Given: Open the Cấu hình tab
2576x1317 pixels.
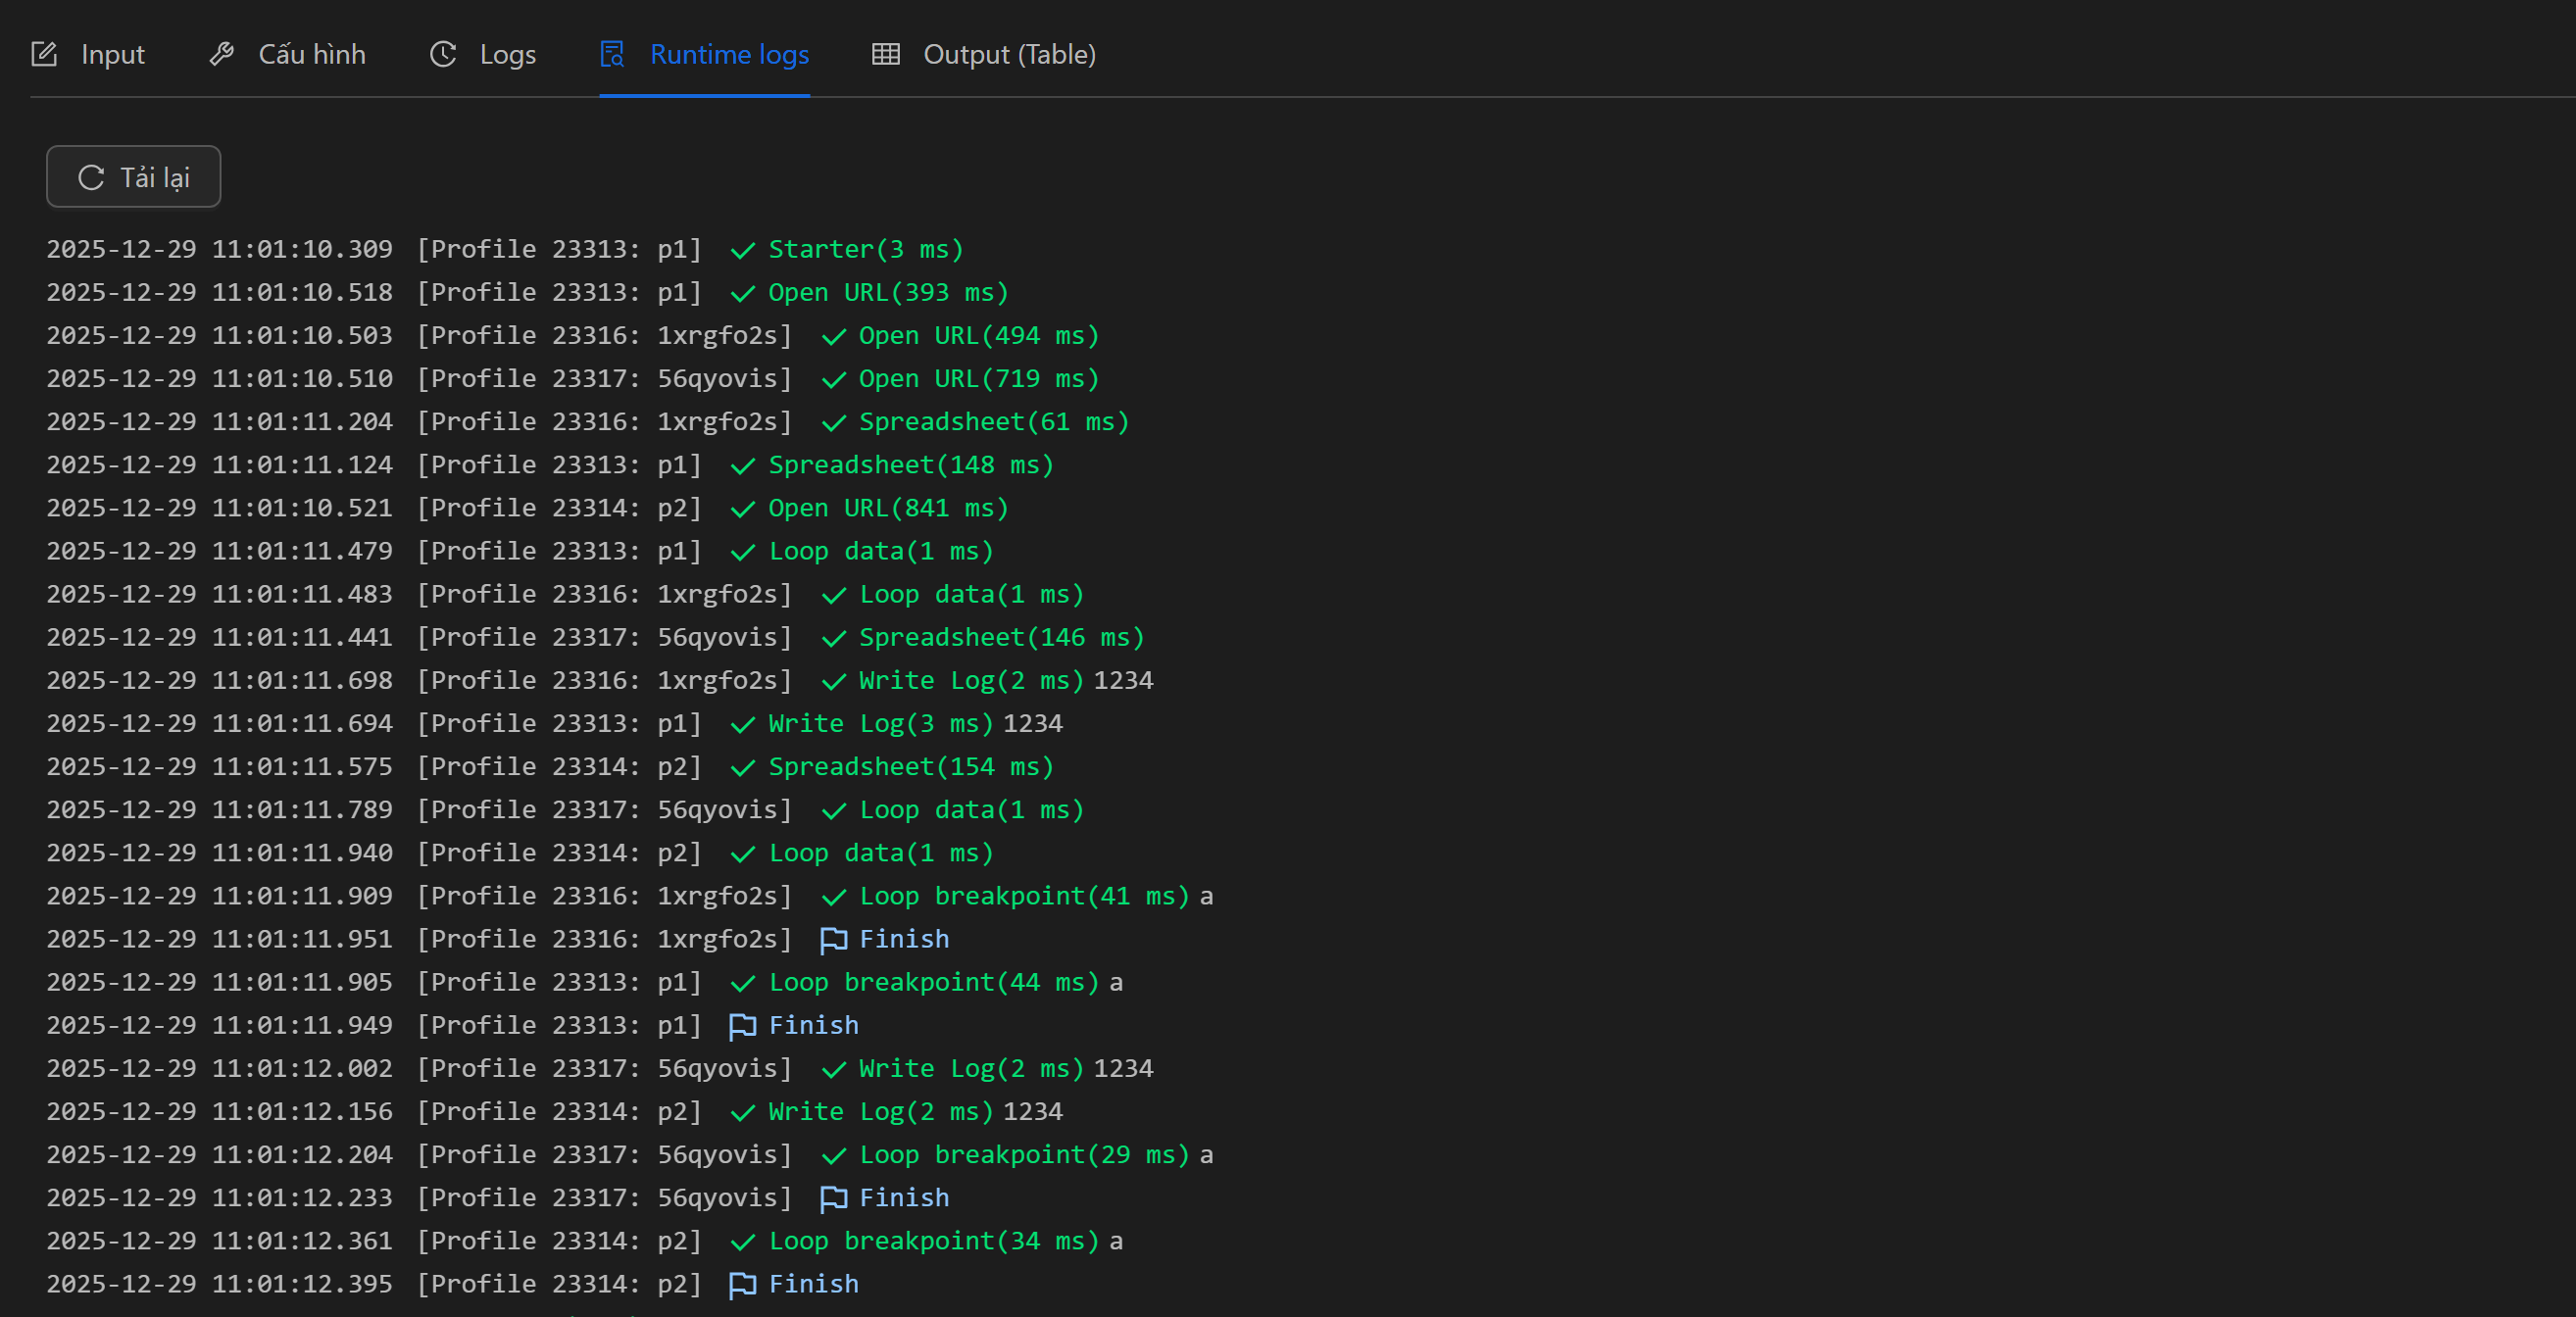Looking at the screenshot, I should (x=311, y=54).
